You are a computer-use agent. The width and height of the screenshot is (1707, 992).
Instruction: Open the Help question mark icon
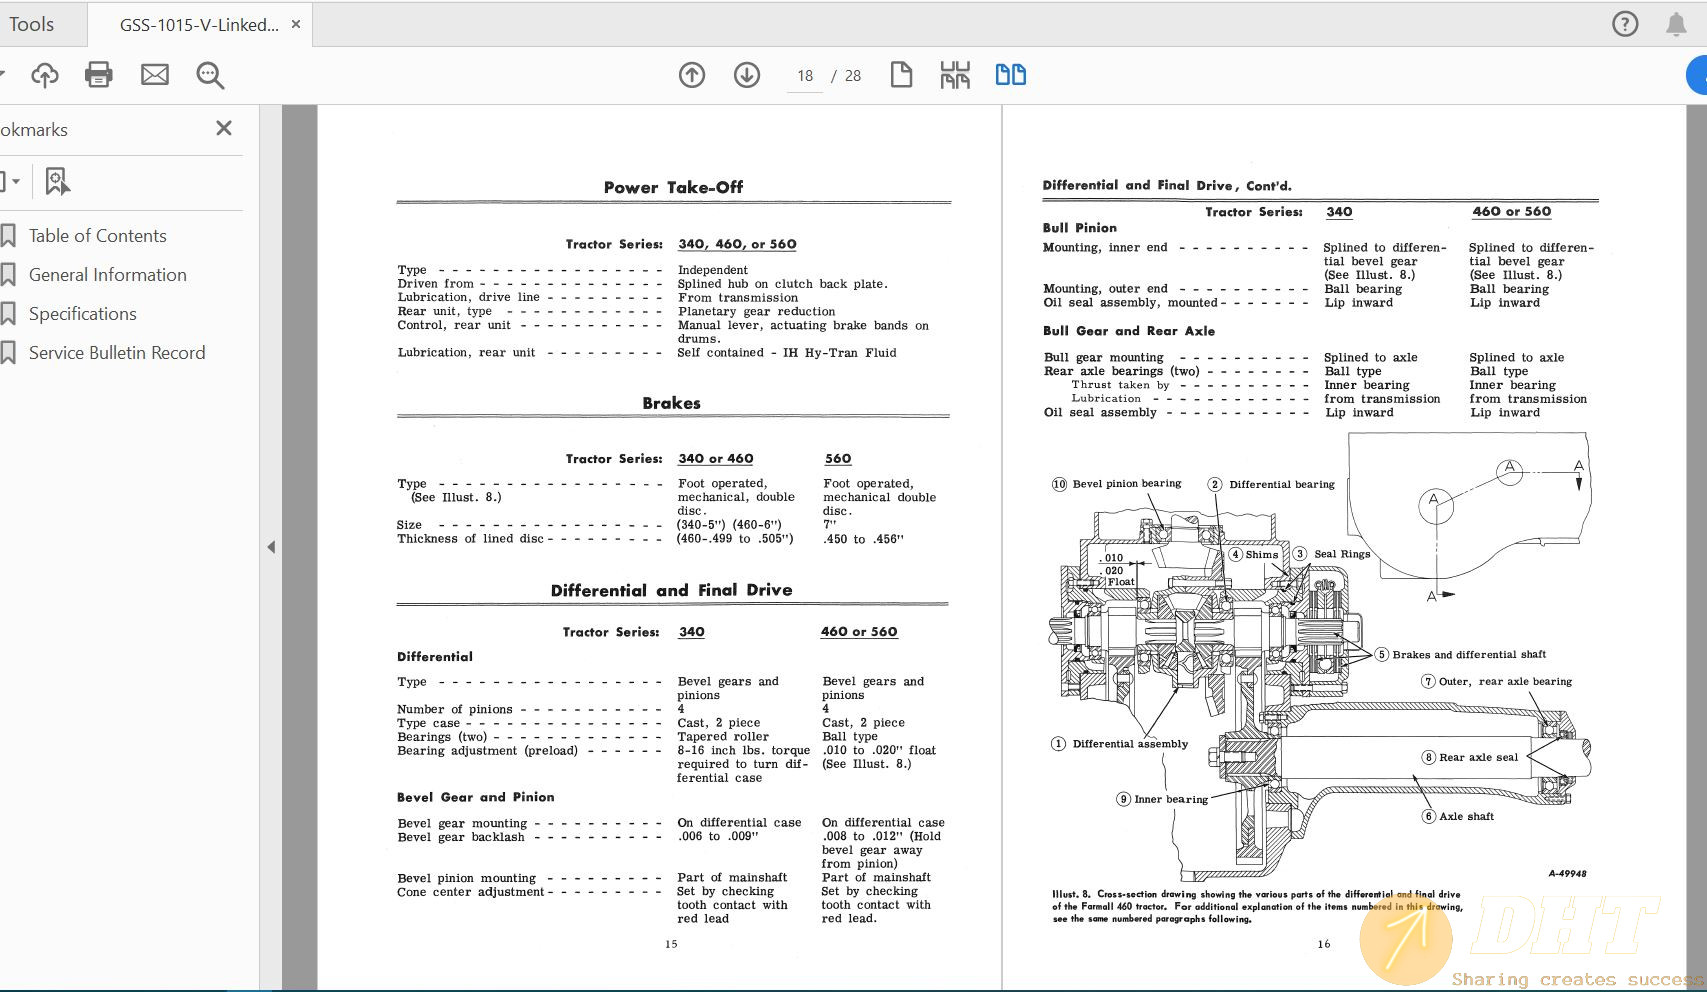[1625, 24]
